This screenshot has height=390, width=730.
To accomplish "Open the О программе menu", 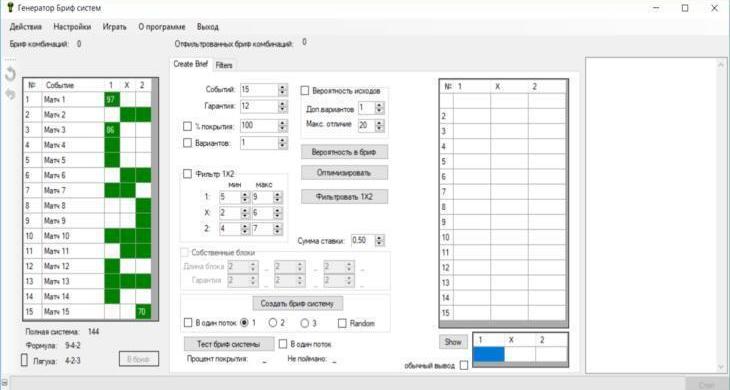I will point(162,27).
